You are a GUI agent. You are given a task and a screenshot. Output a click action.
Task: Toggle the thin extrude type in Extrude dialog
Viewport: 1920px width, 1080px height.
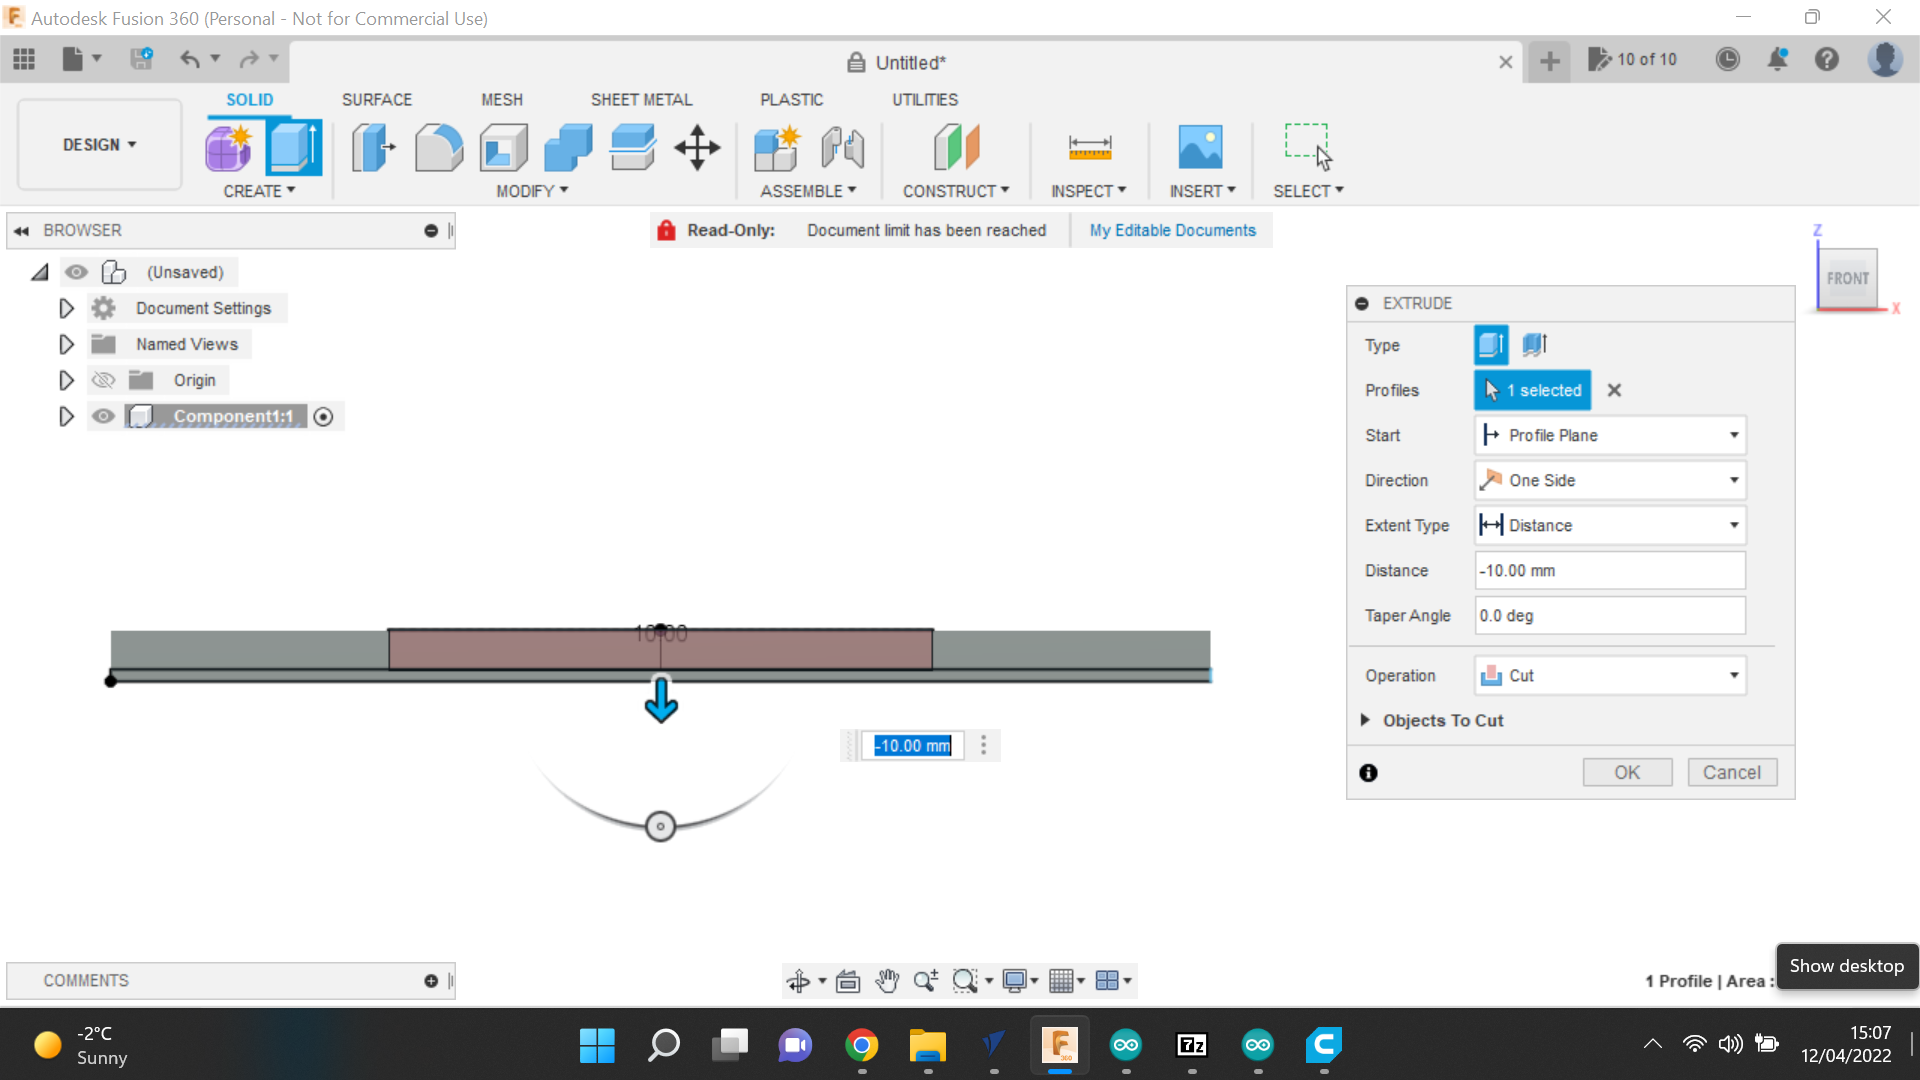coord(1535,344)
